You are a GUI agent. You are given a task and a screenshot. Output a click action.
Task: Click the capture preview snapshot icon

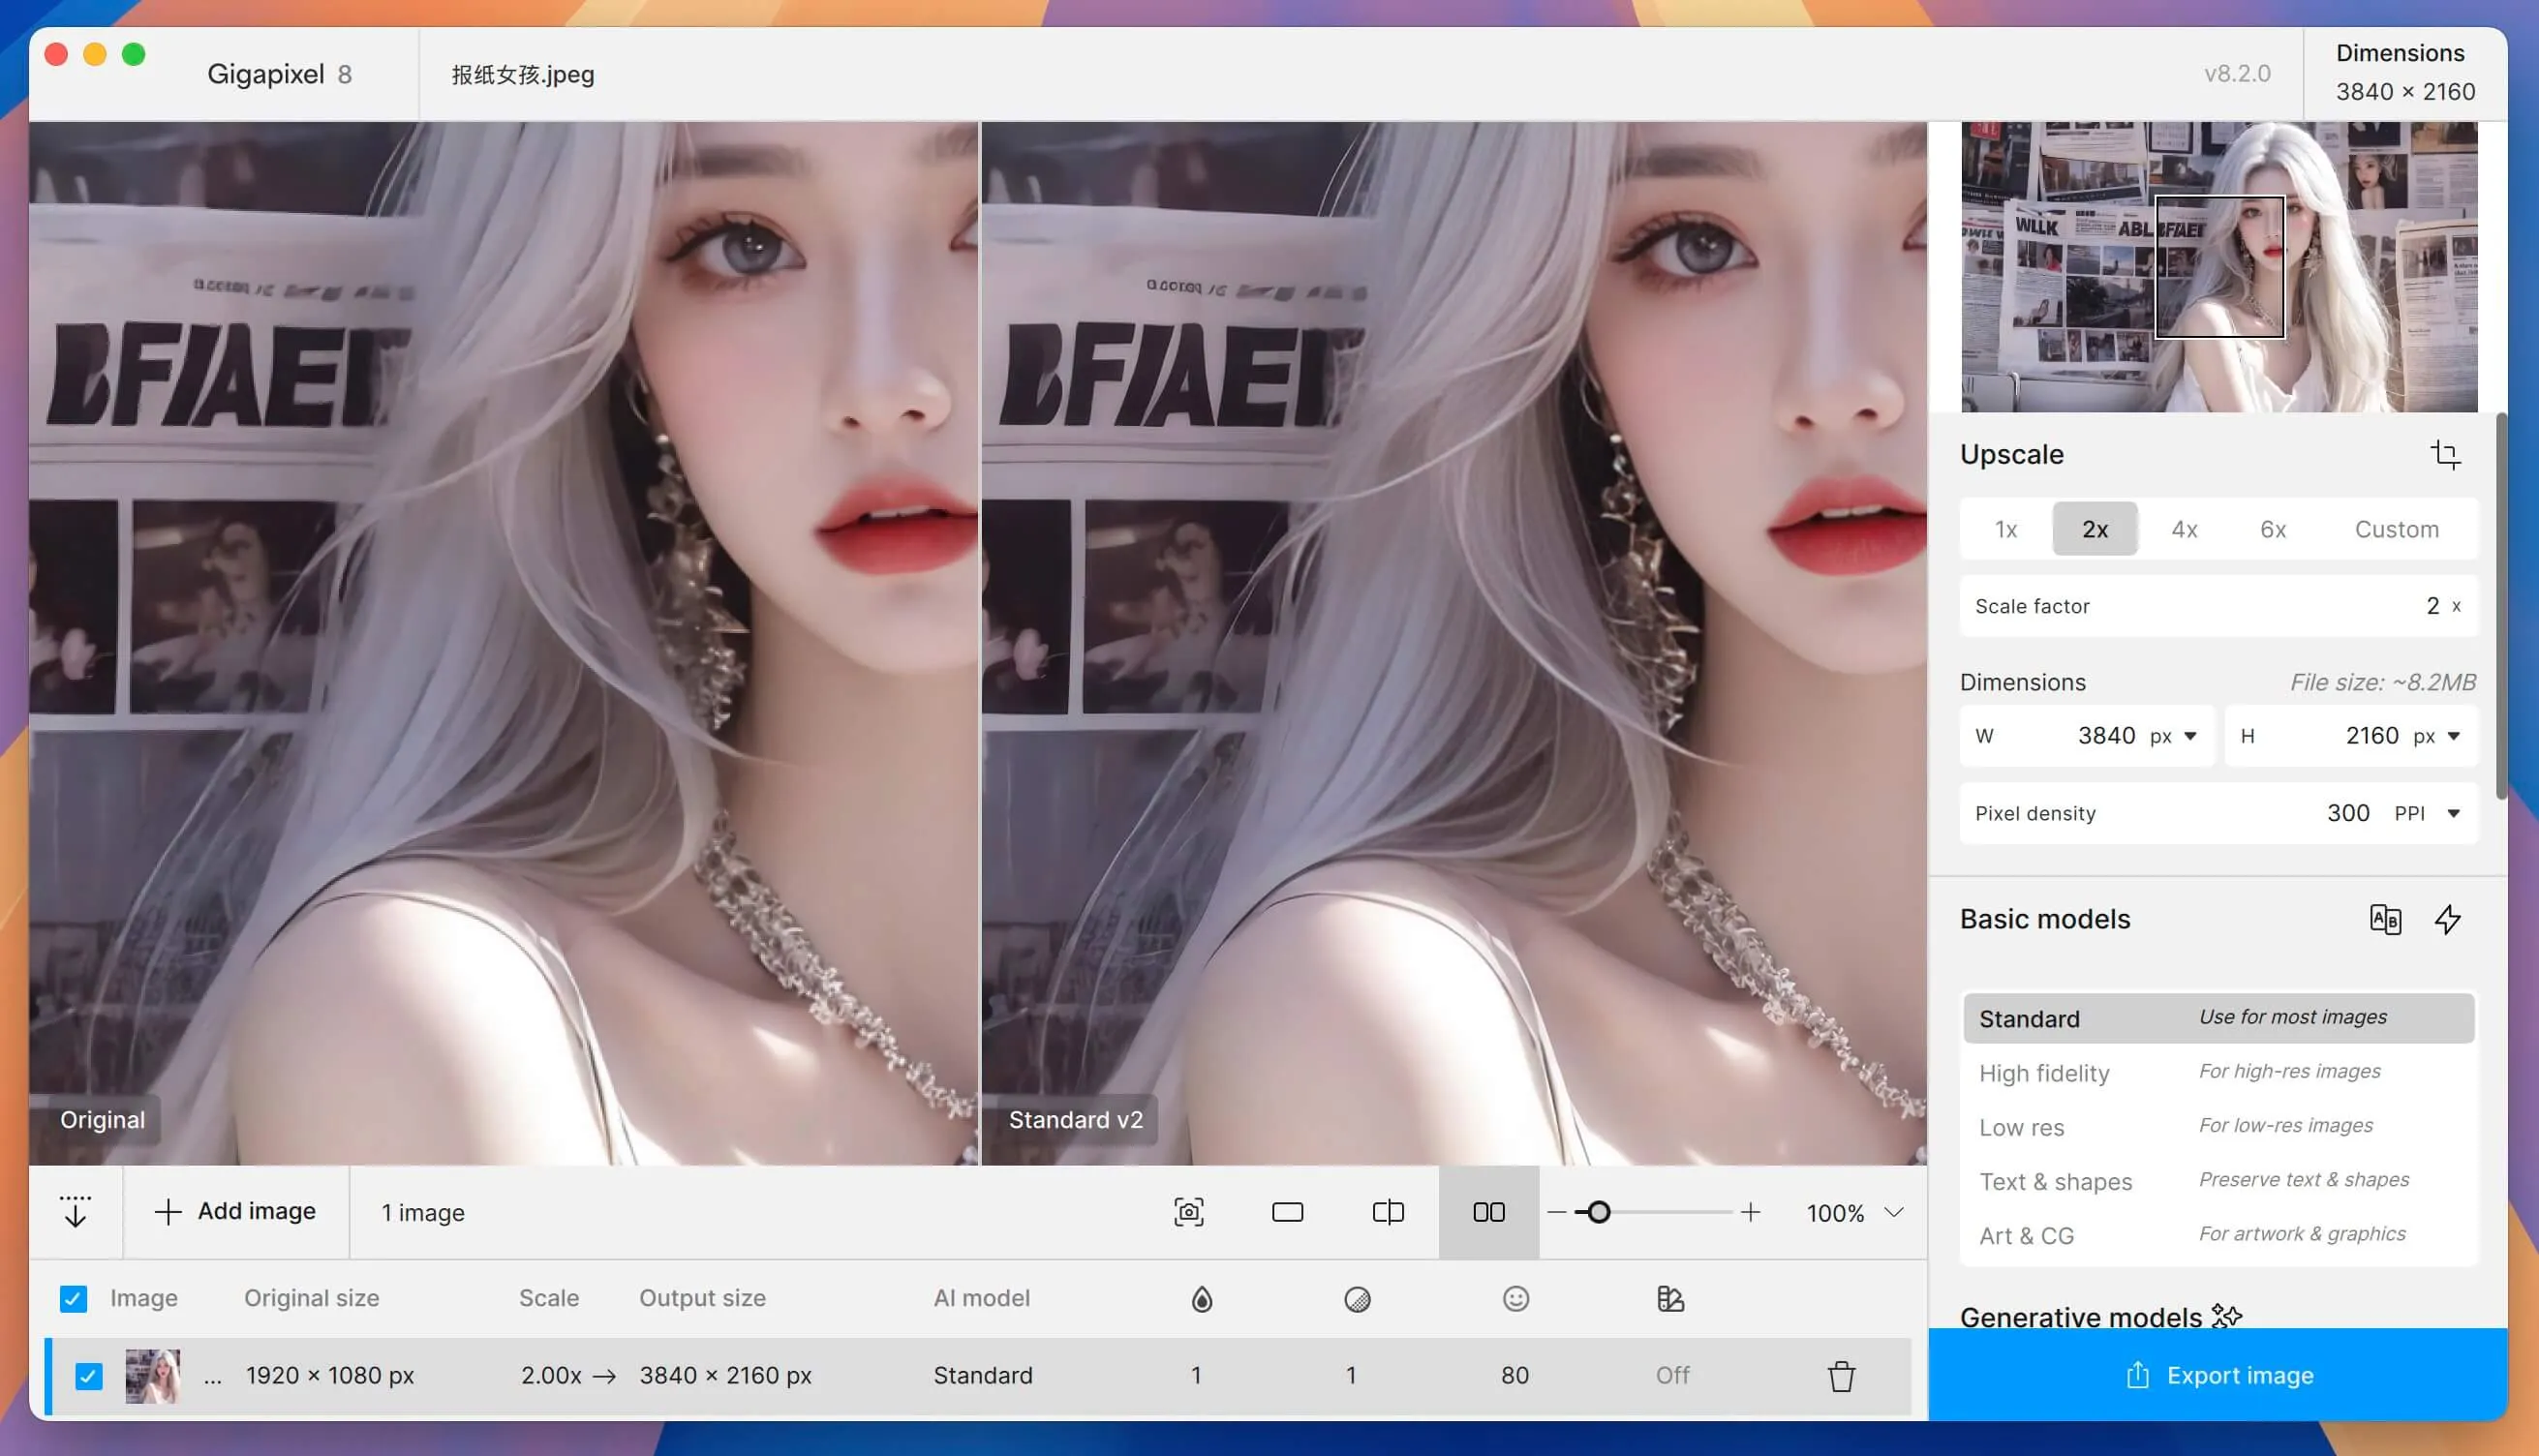tap(1188, 1212)
